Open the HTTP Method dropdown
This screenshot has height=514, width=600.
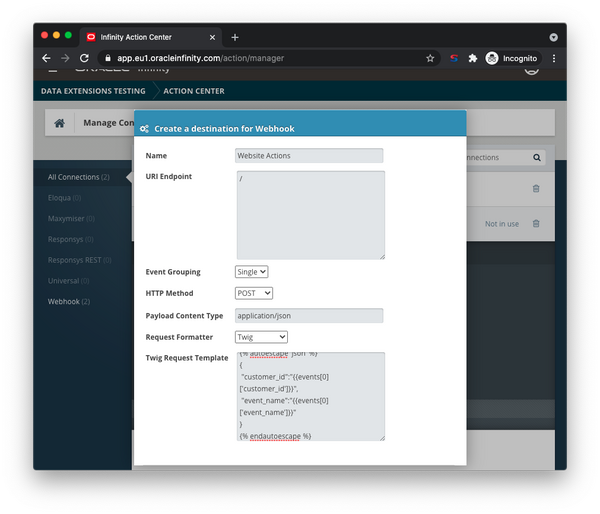254,293
